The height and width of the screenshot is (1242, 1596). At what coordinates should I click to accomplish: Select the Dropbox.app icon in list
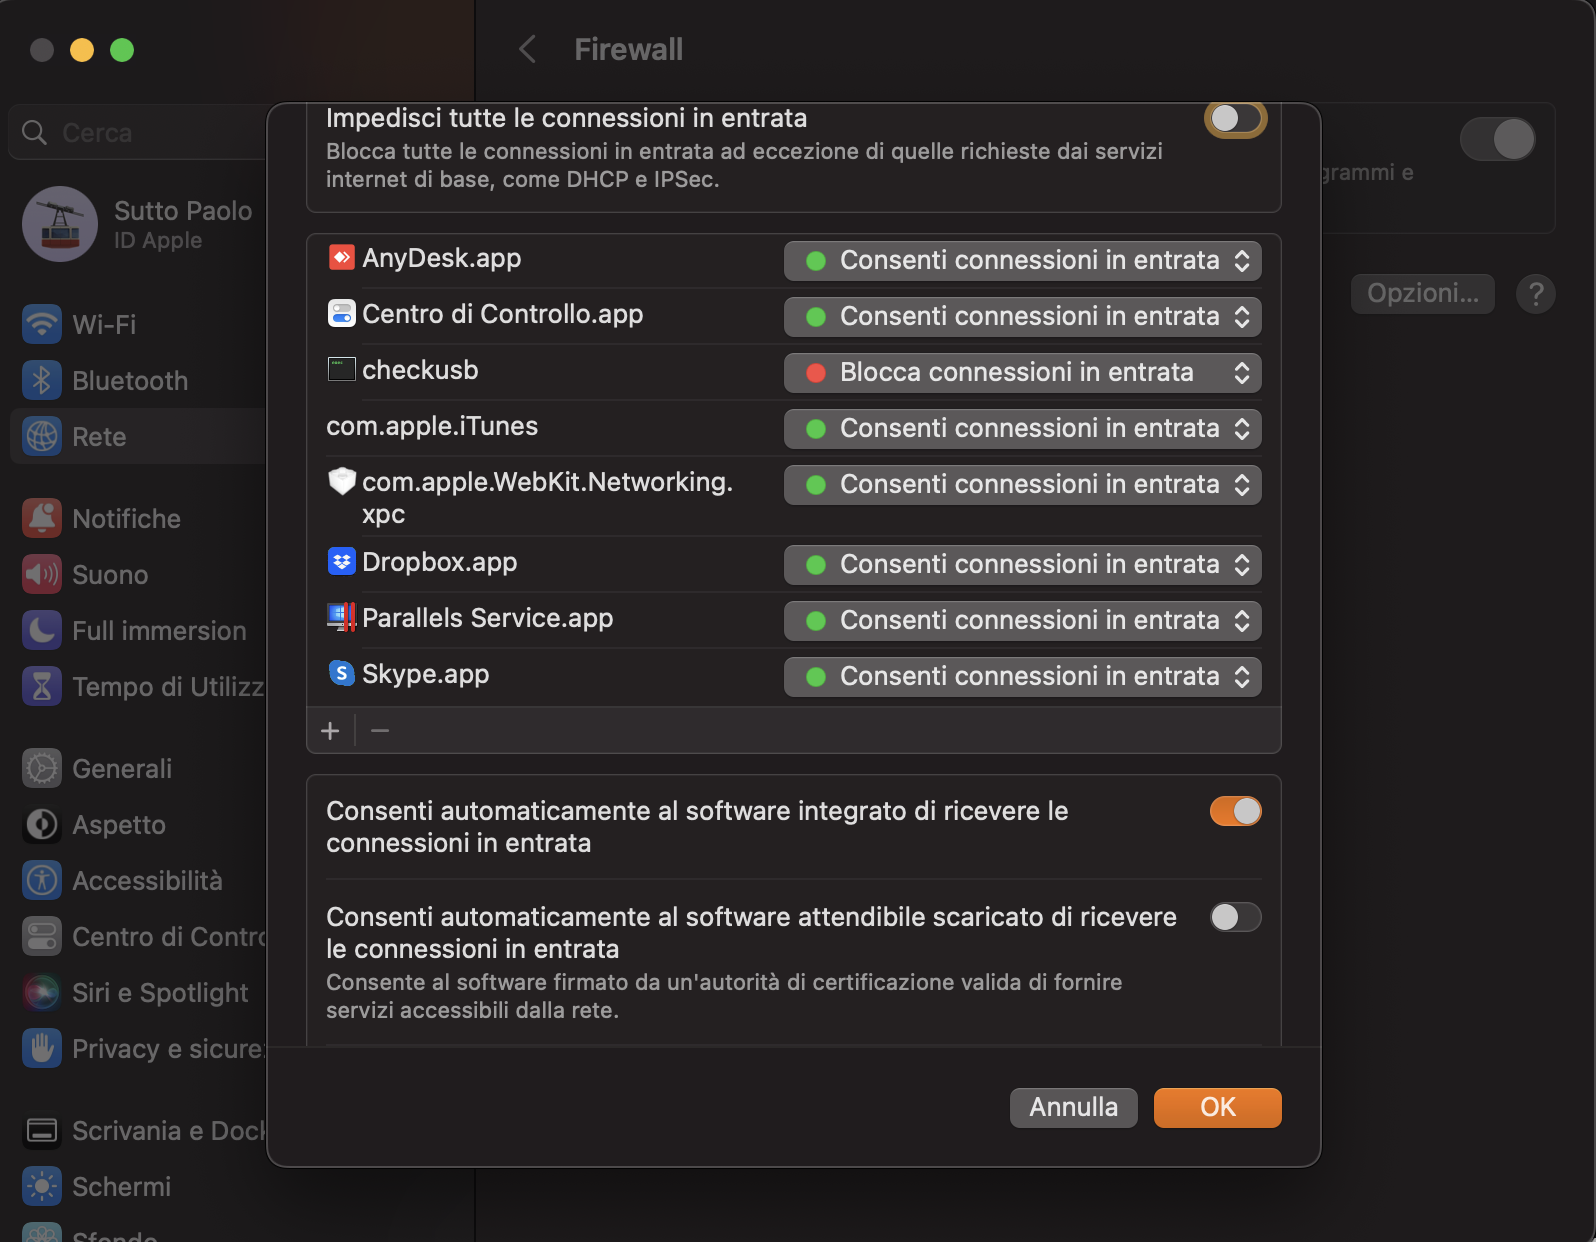pyautogui.click(x=342, y=562)
